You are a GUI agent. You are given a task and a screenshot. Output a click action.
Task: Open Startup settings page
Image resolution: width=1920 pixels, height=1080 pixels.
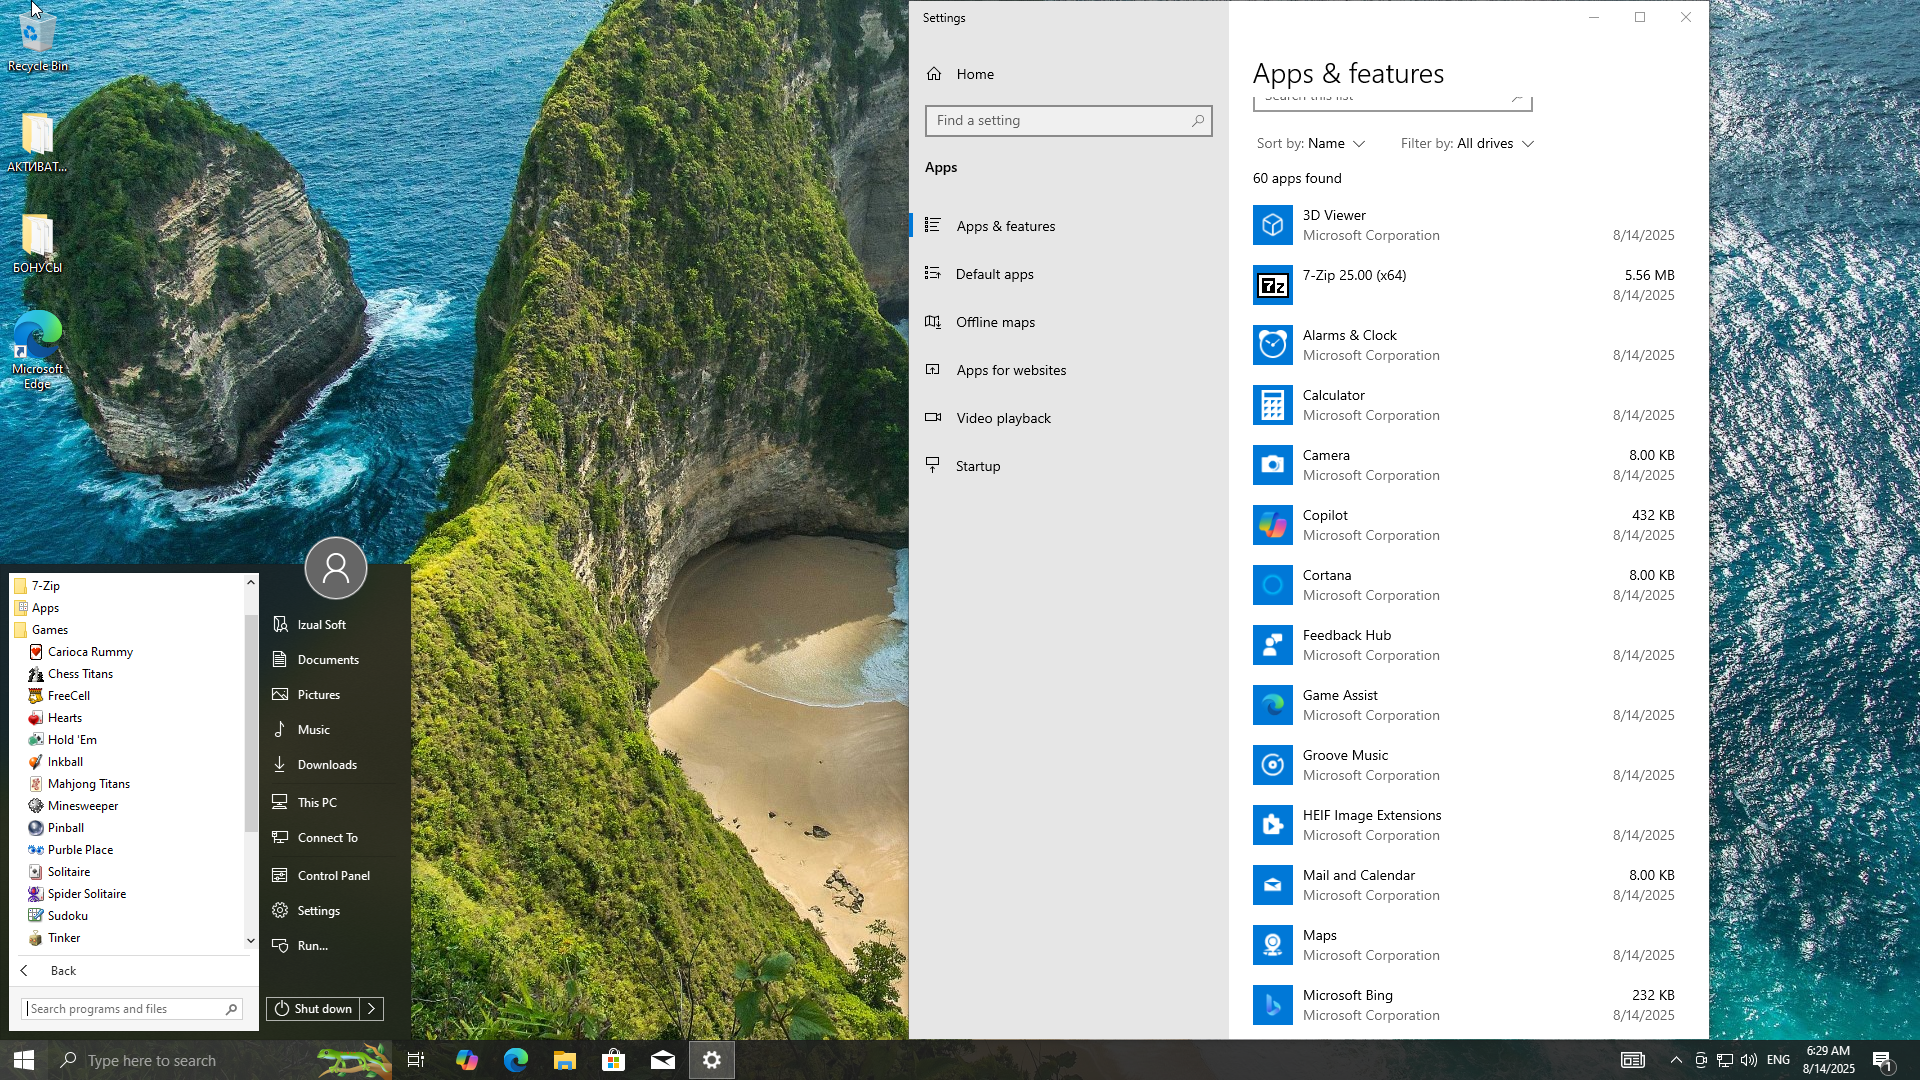click(x=1069, y=466)
